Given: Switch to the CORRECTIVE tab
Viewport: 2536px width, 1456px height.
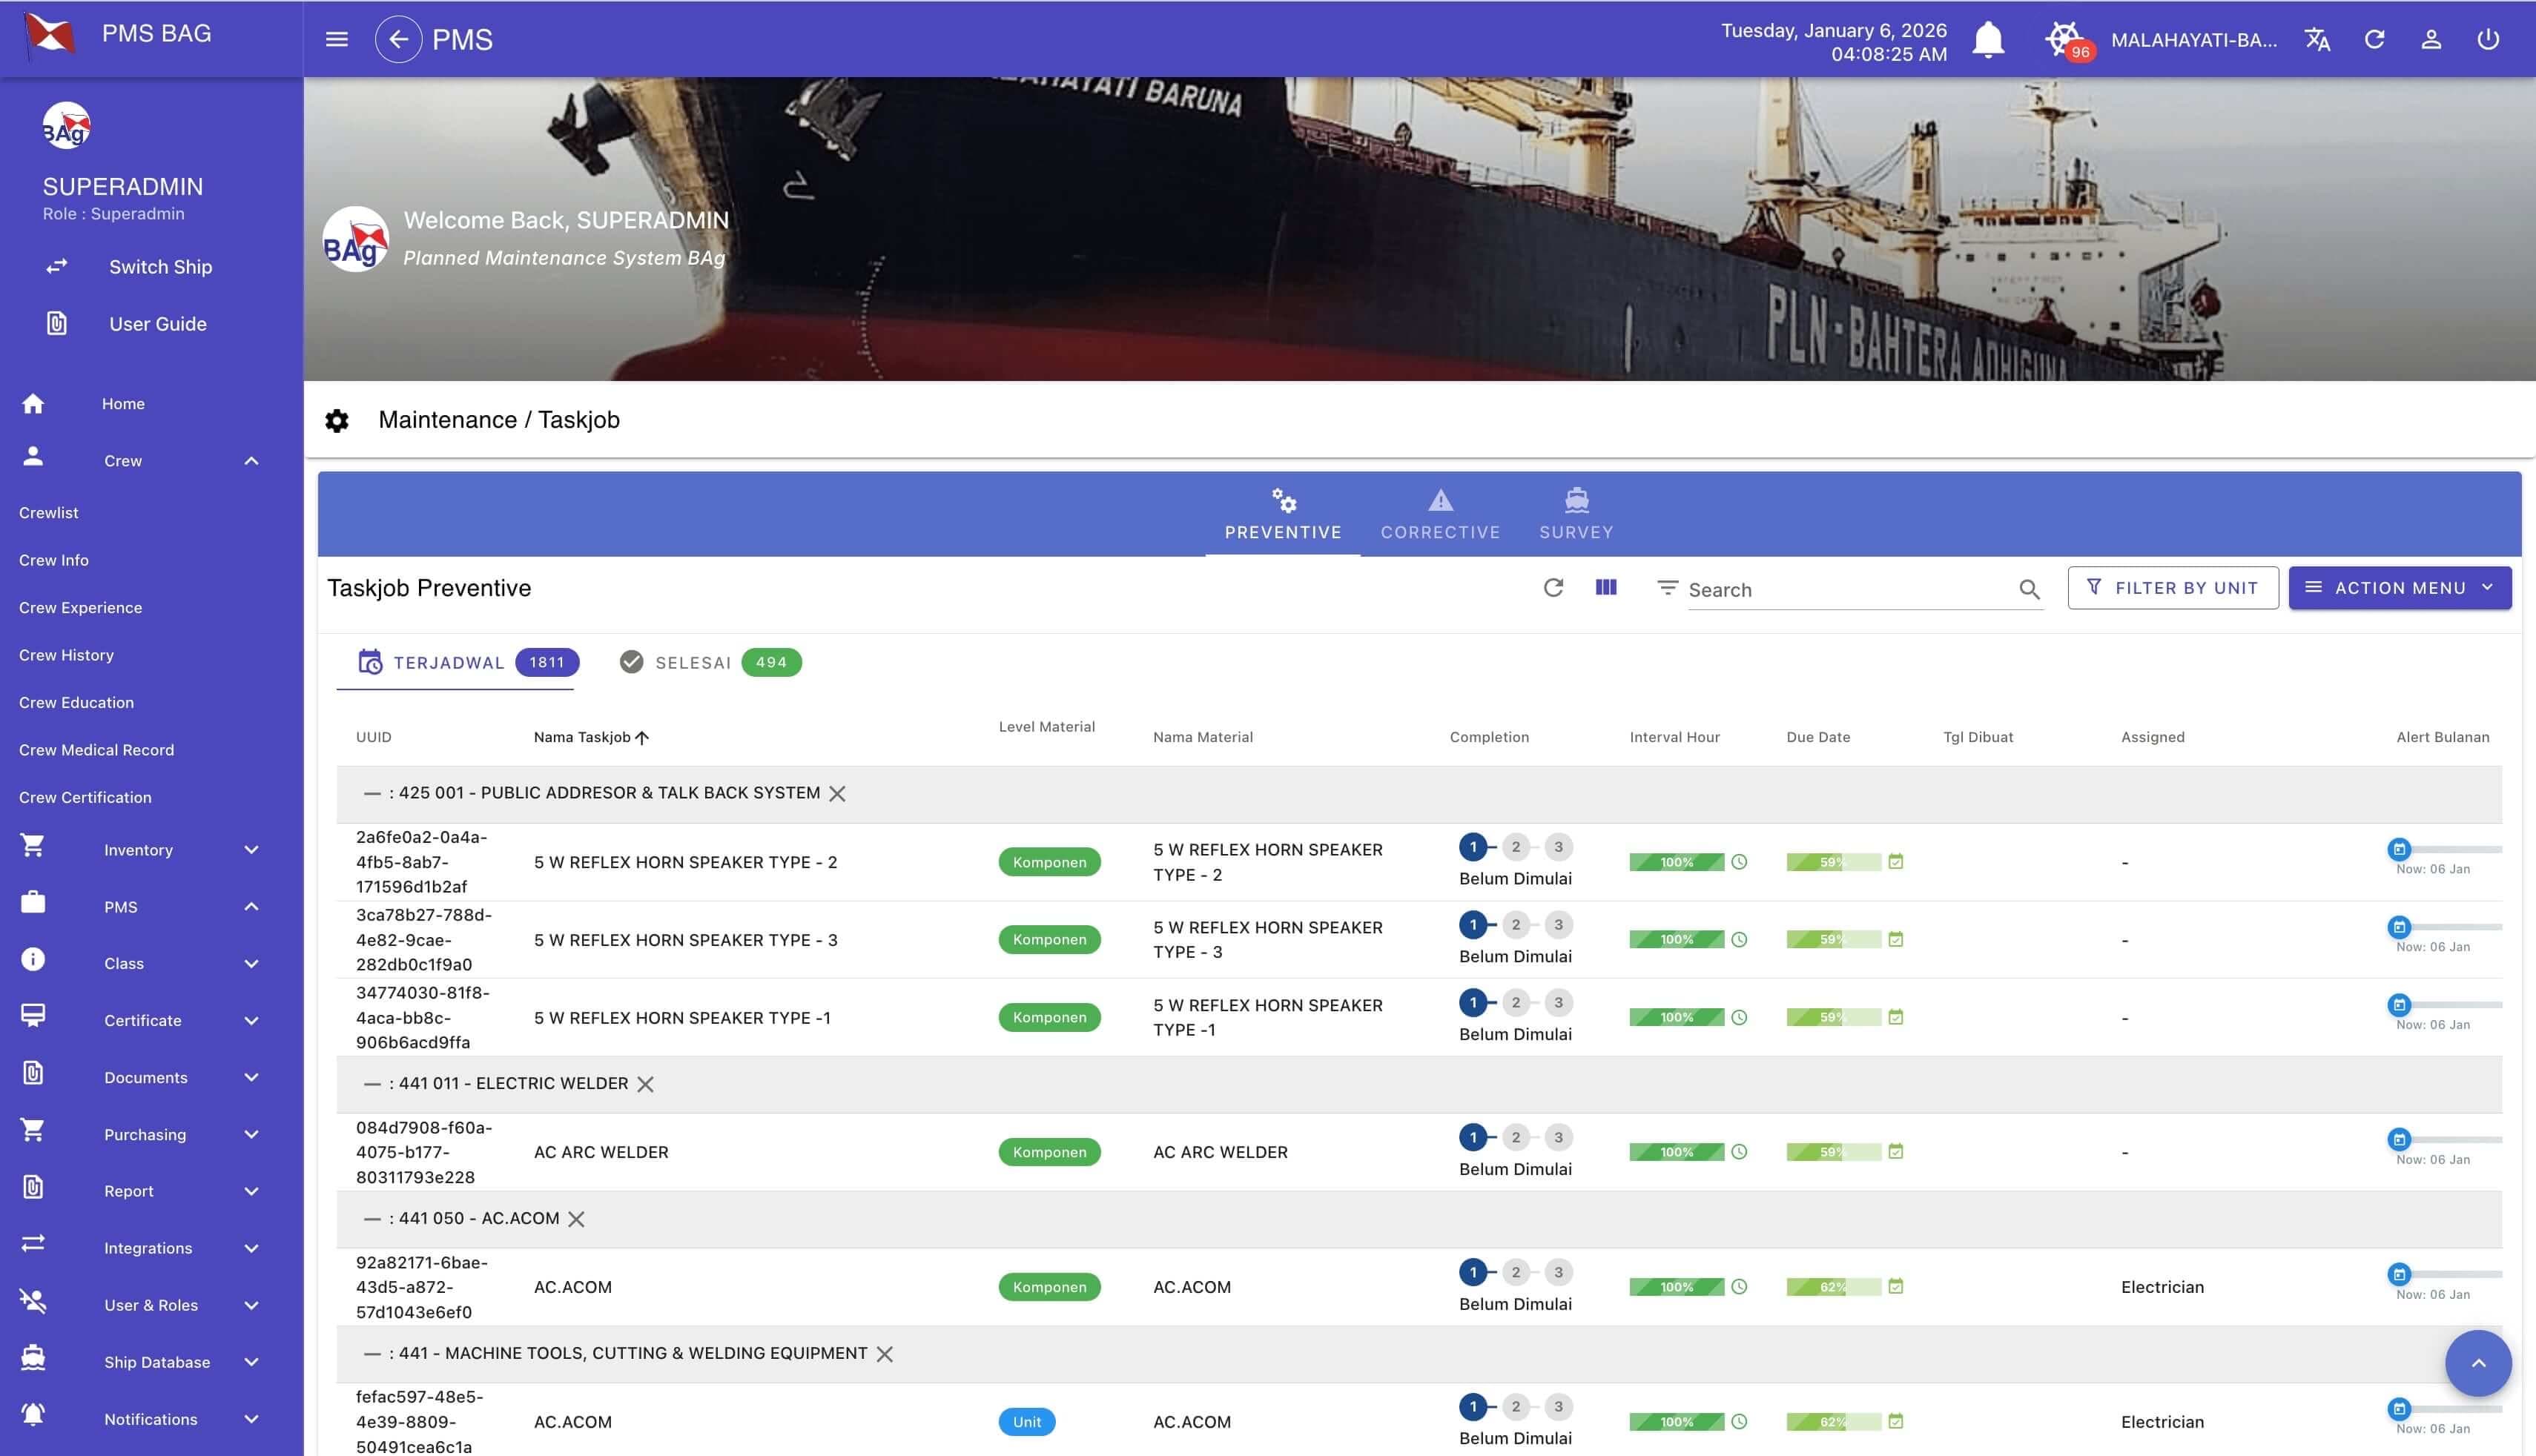Looking at the screenshot, I should 1440,514.
